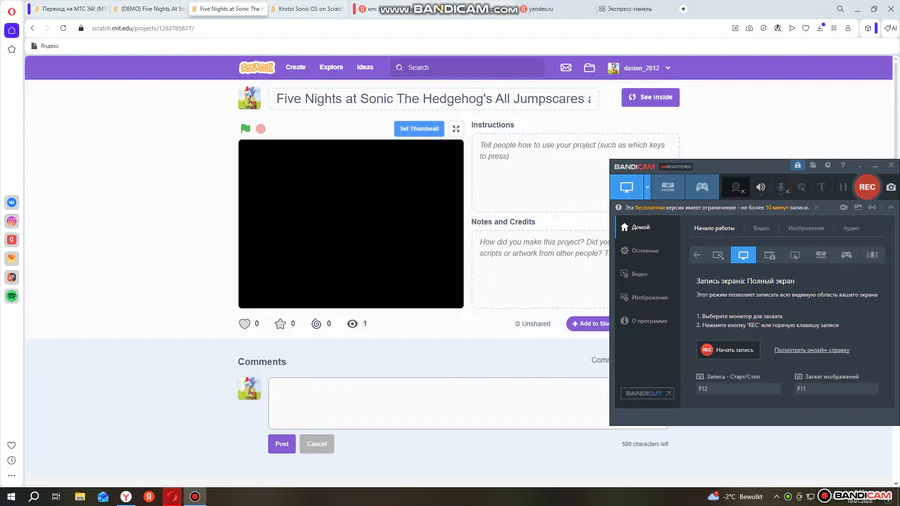Expand the Bandicam screen mode dropdown arrow
The width and height of the screenshot is (900, 506).
[647, 187]
